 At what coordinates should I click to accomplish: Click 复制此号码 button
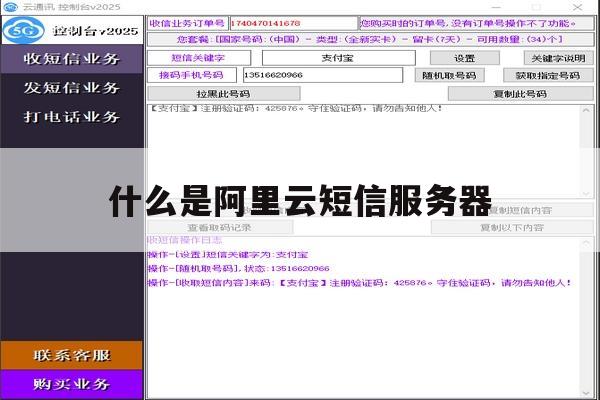click(x=521, y=93)
